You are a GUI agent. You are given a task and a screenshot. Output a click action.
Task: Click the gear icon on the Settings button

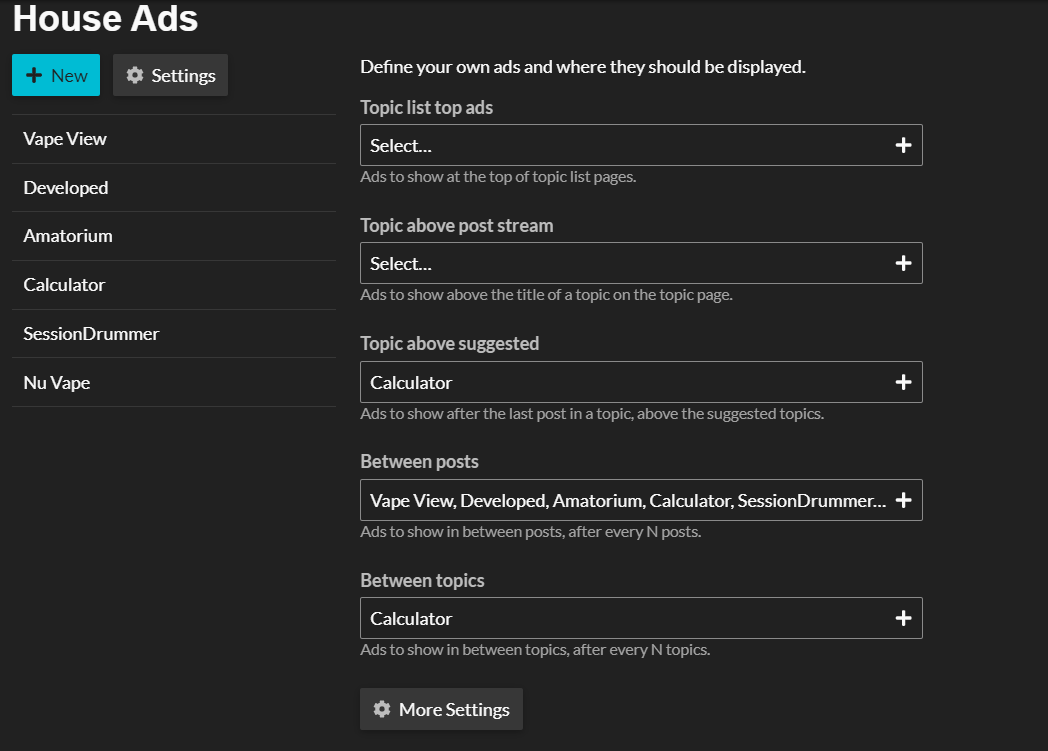135,75
